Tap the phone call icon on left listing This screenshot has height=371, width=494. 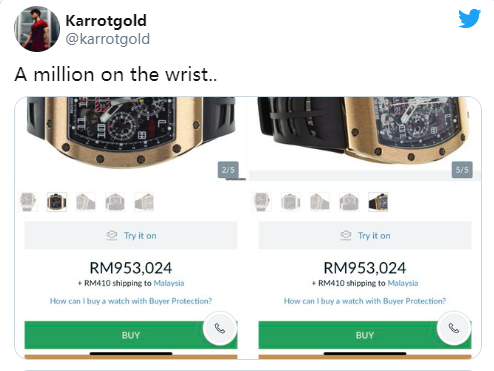click(x=220, y=328)
